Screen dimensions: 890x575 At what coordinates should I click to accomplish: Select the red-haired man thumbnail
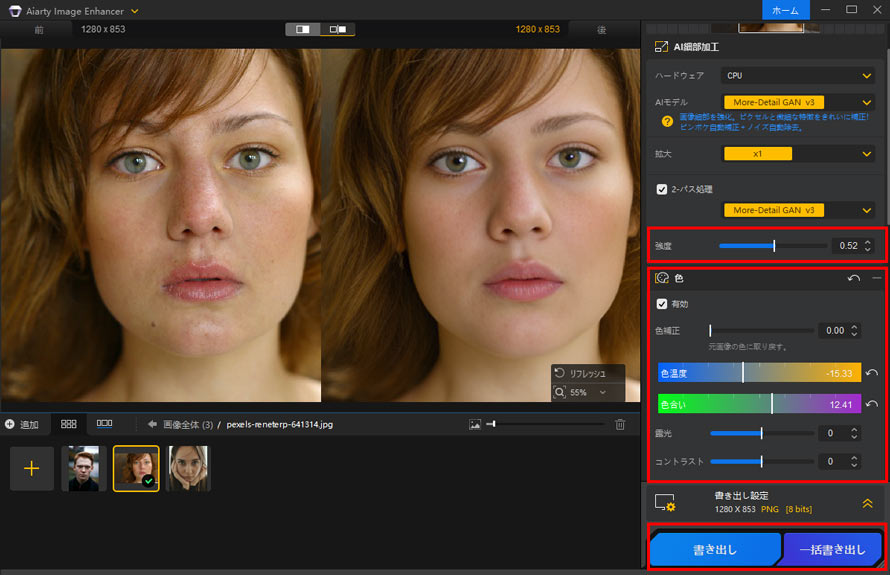click(83, 468)
